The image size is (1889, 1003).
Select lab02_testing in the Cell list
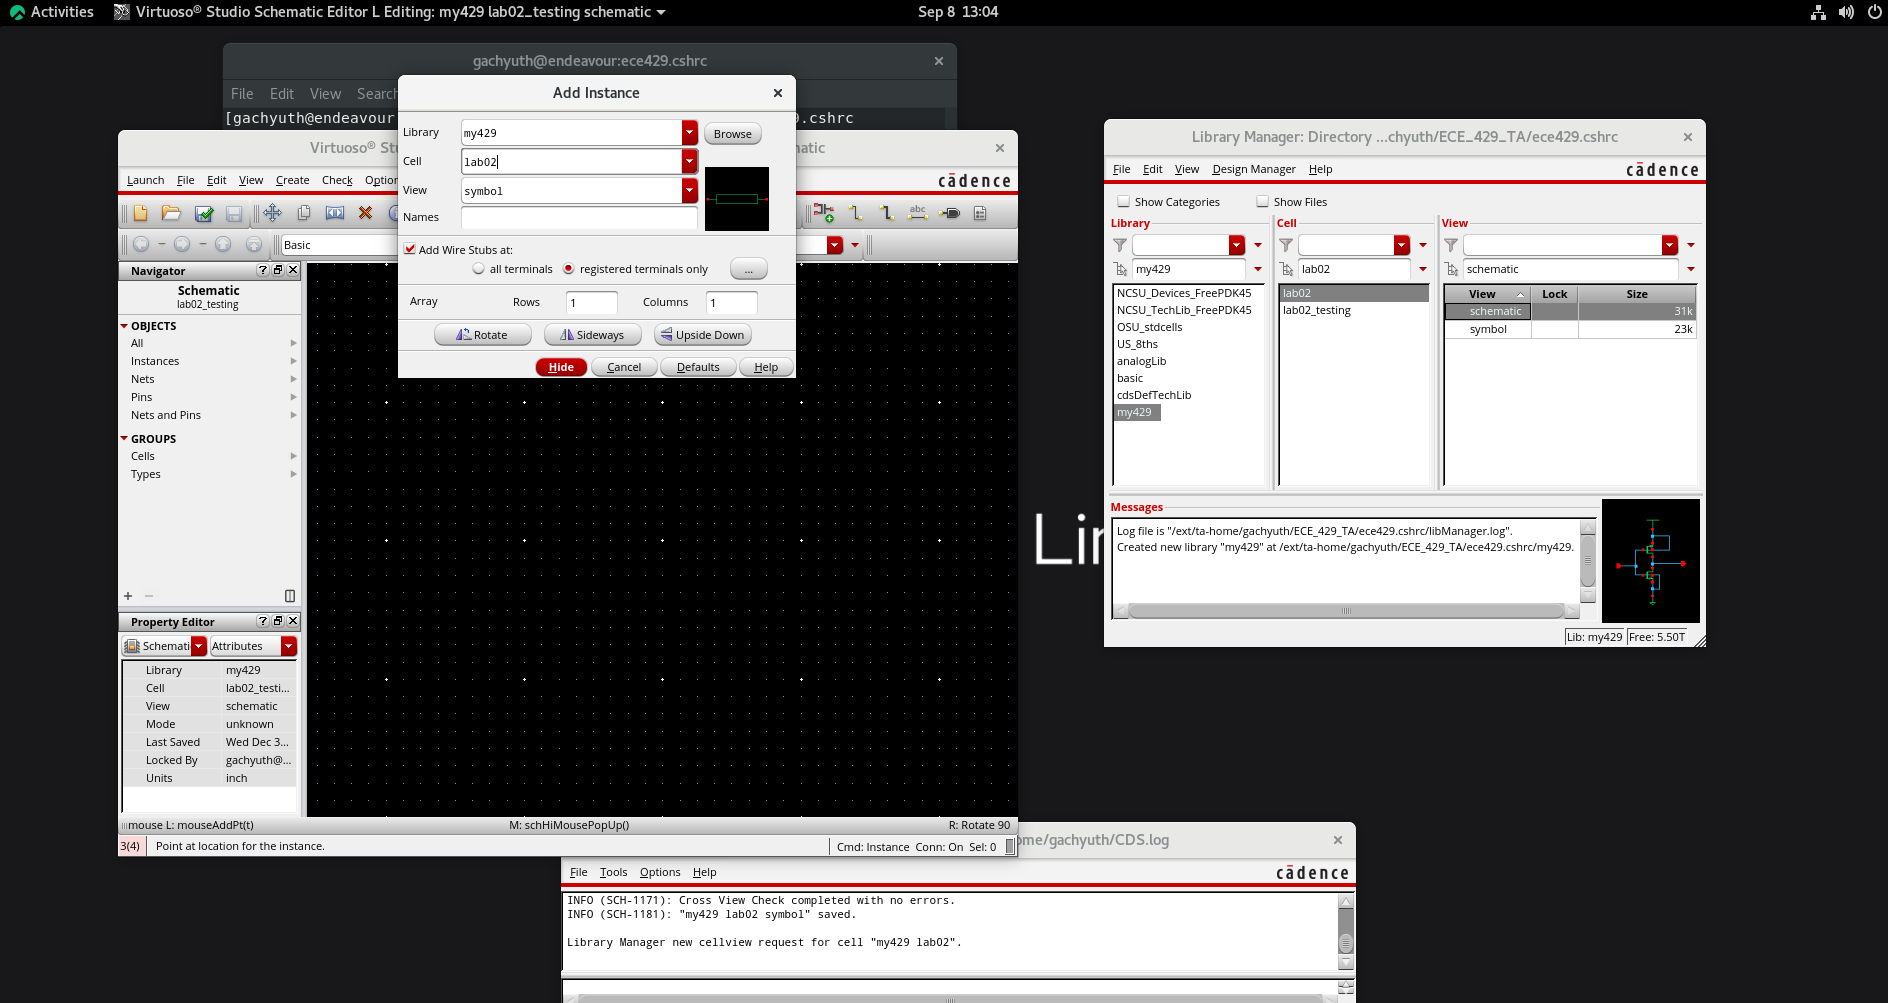(x=1316, y=310)
